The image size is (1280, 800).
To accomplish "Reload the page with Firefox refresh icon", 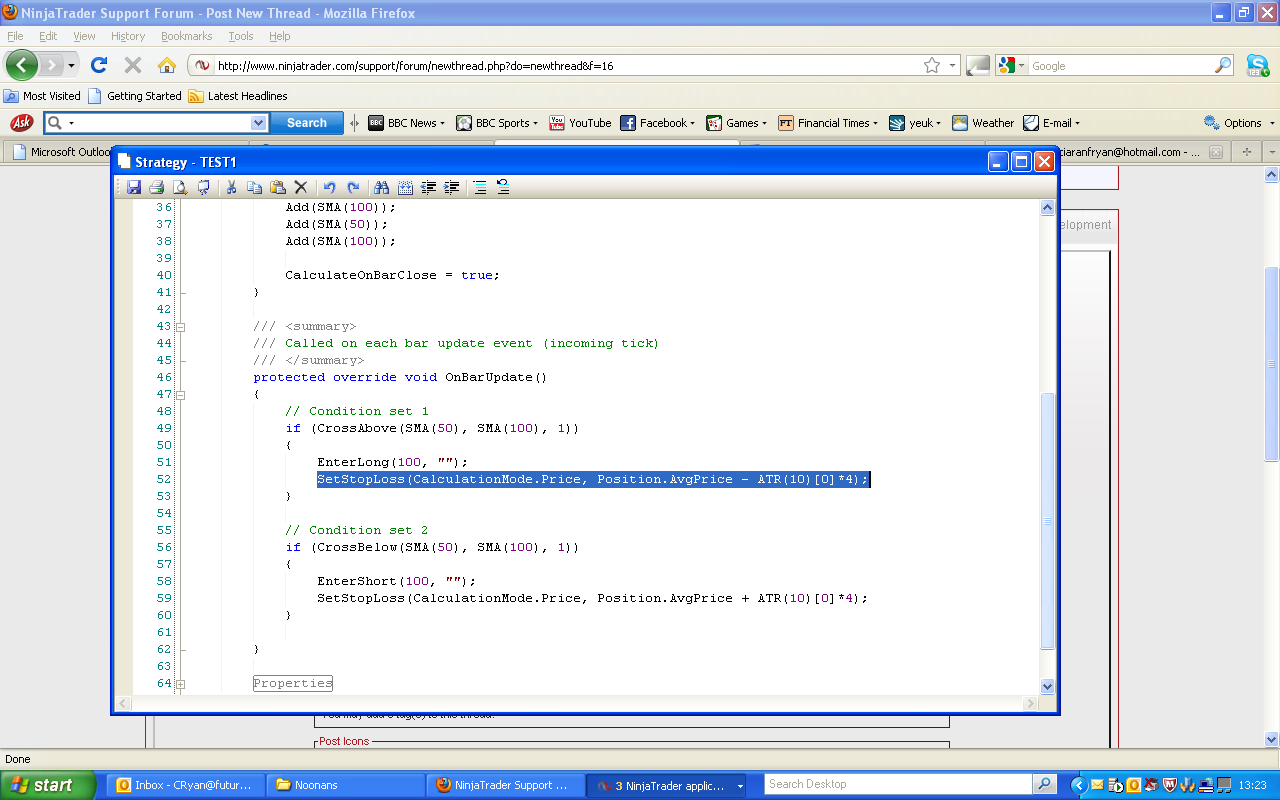I will coord(99,65).
